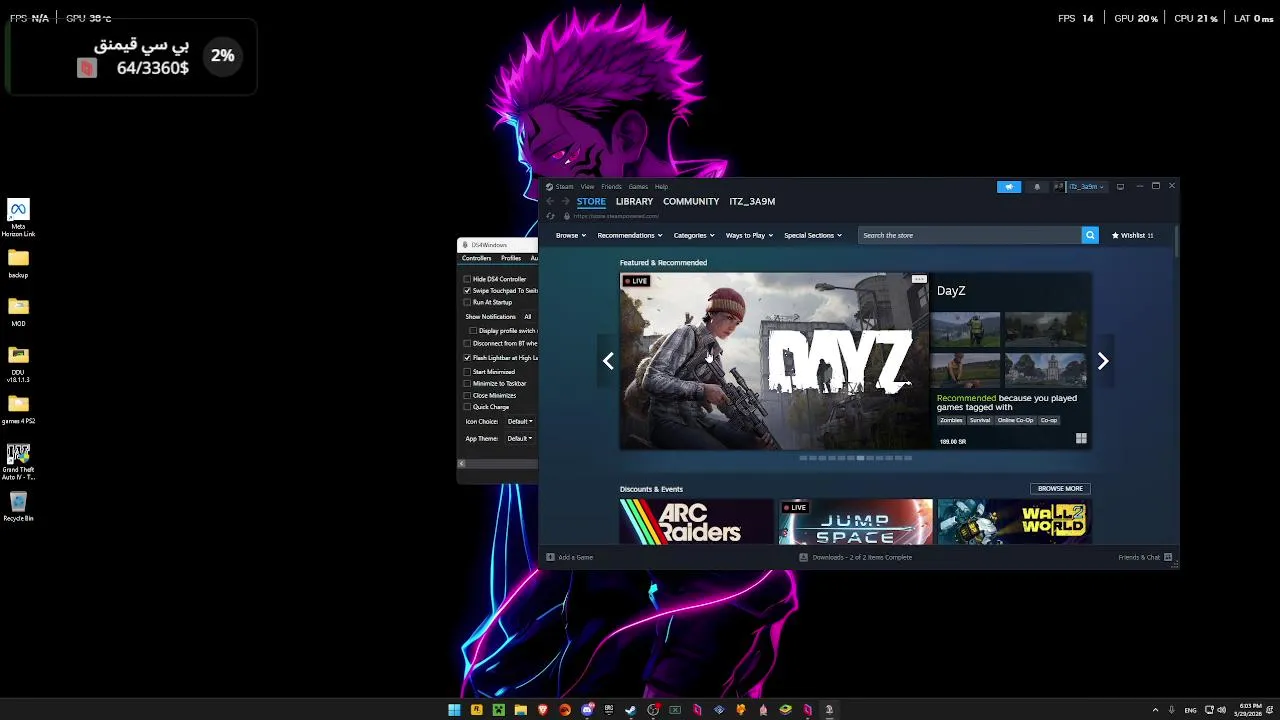Open the Controllers tab in DS4Windows
The image size is (1280, 720).
(x=477, y=259)
